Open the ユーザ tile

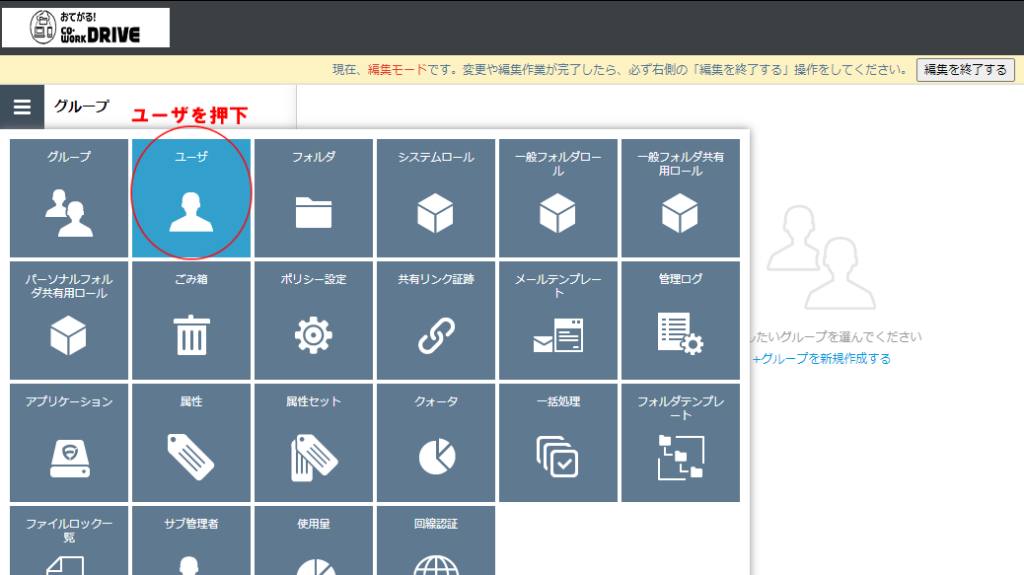coord(191,198)
